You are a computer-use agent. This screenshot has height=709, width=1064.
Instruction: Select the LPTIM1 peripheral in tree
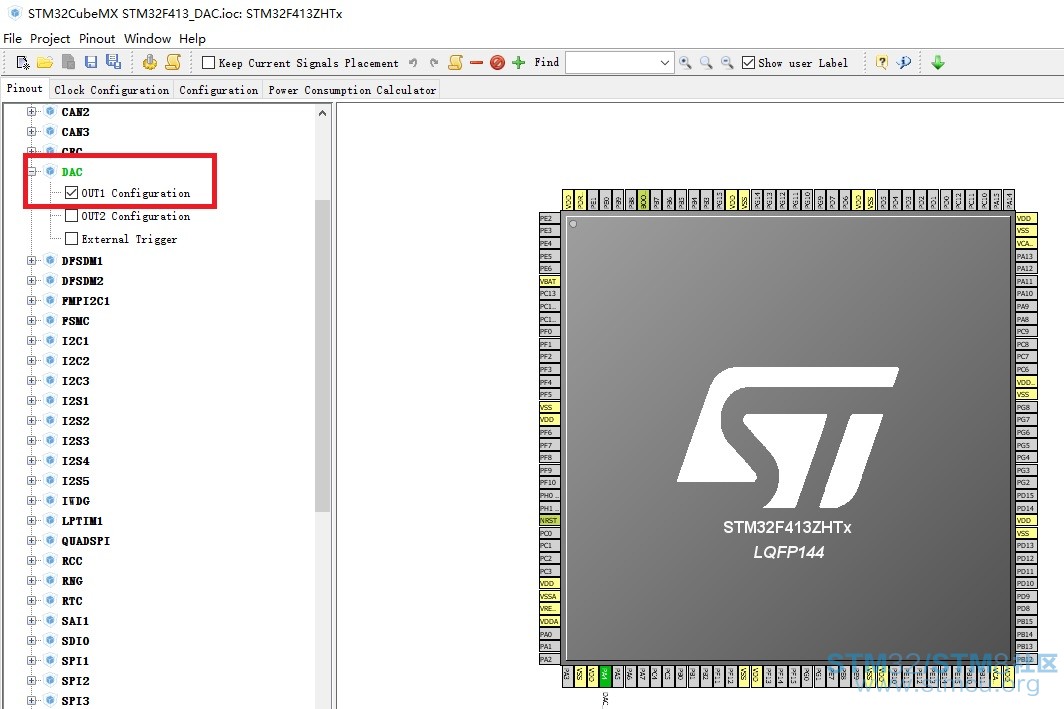coord(82,521)
